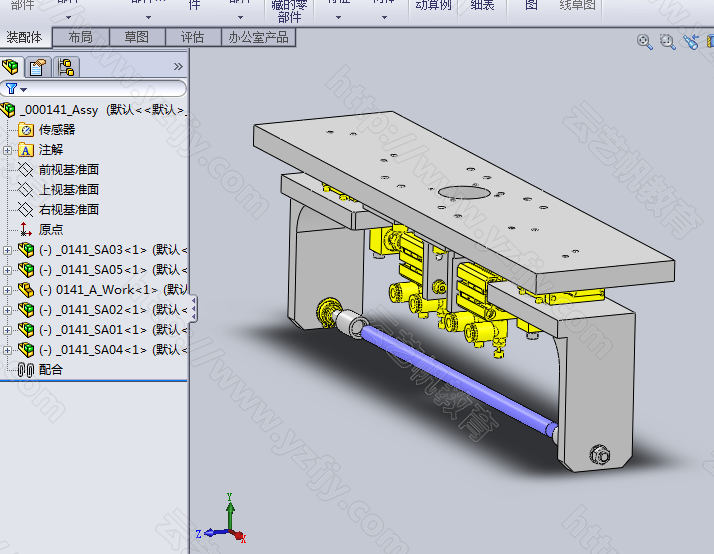This screenshot has height=554, width=714.
Task: Click the filter funnel icon
Action: pyautogui.click(x=11, y=88)
